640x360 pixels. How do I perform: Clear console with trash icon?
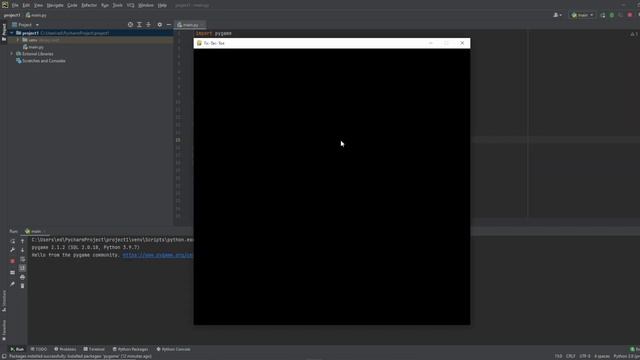[x=22, y=286]
